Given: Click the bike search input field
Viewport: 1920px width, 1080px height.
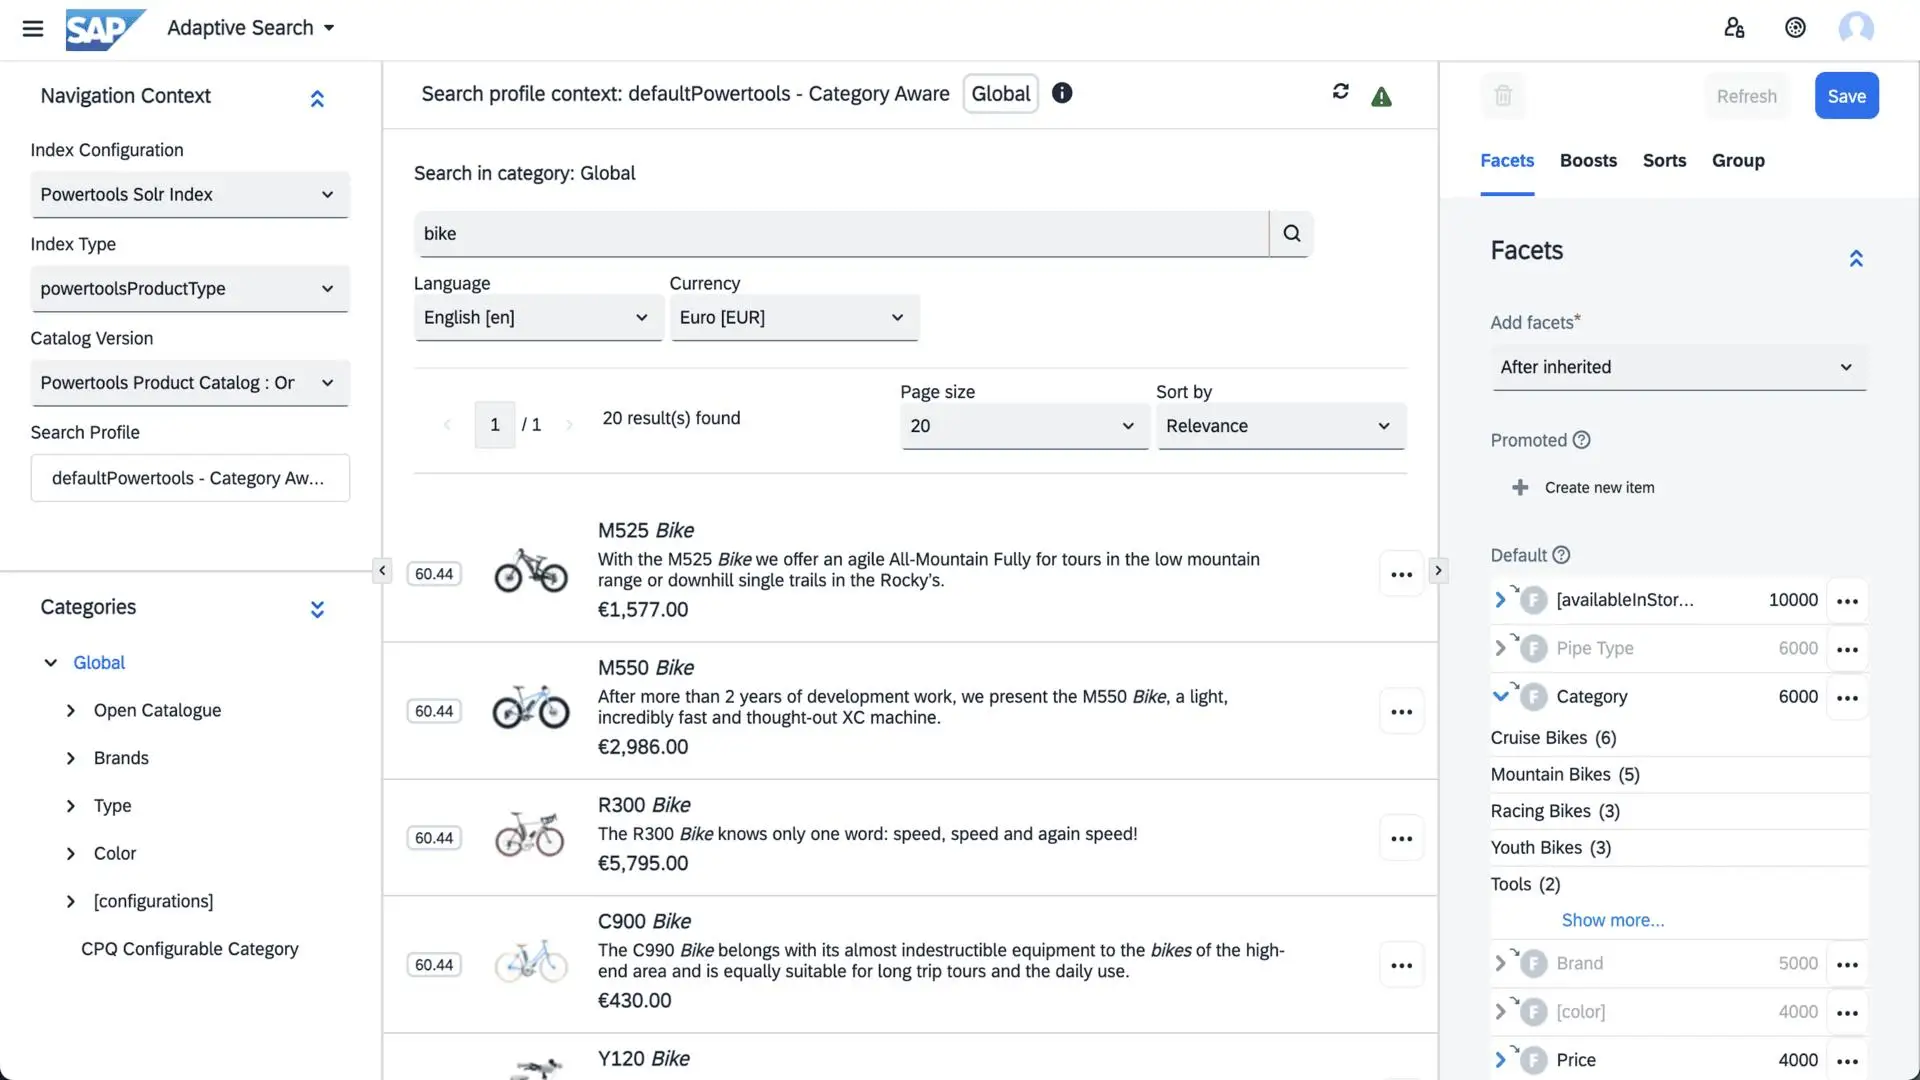Looking at the screenshot, I should (x=841, y=233).
